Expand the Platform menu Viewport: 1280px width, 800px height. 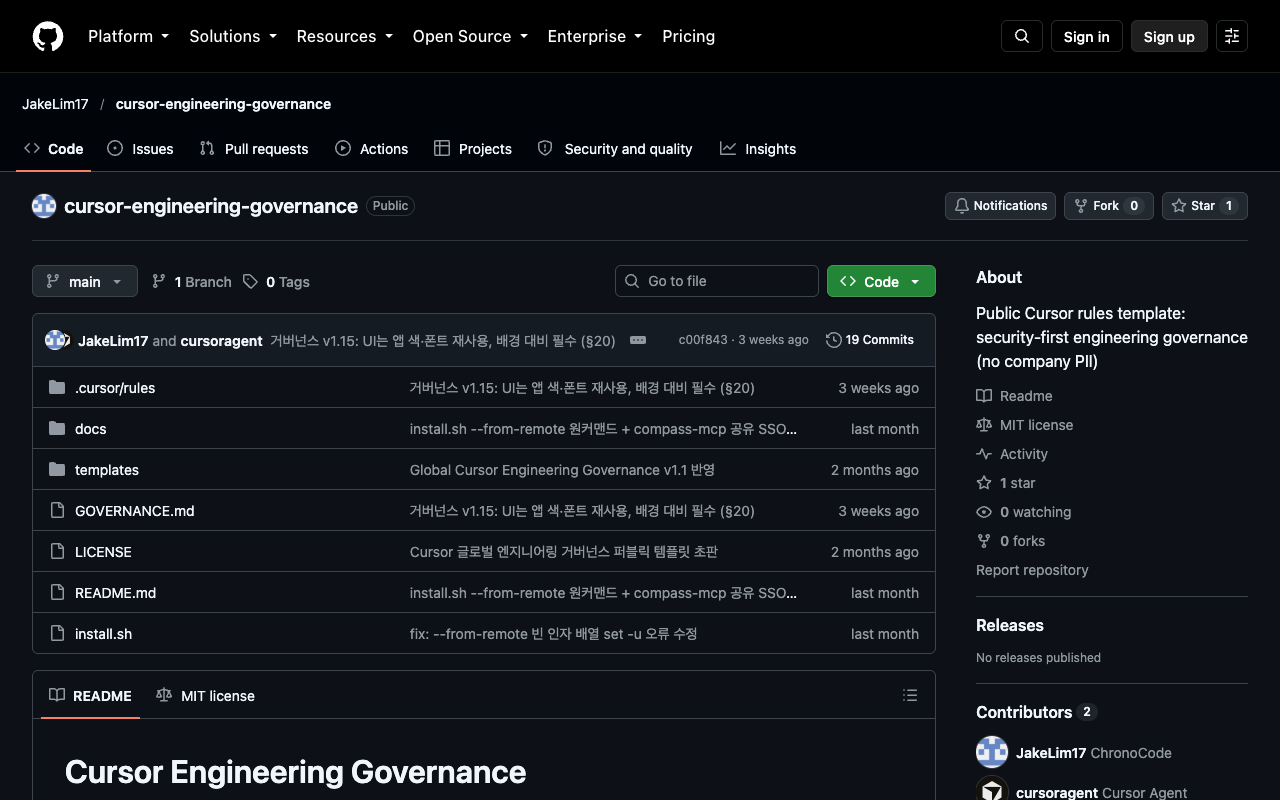128,36
